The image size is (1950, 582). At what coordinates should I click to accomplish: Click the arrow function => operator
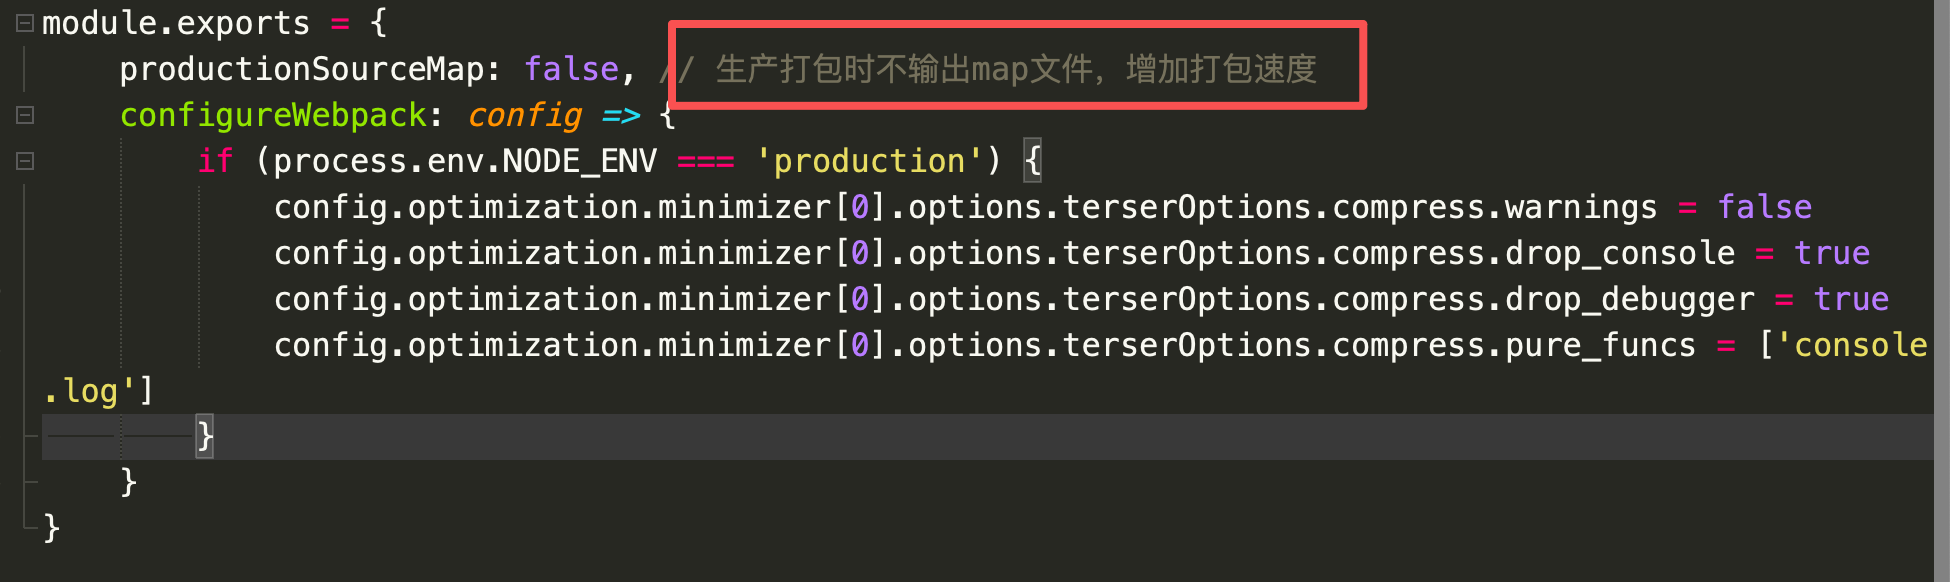[621, 116]
